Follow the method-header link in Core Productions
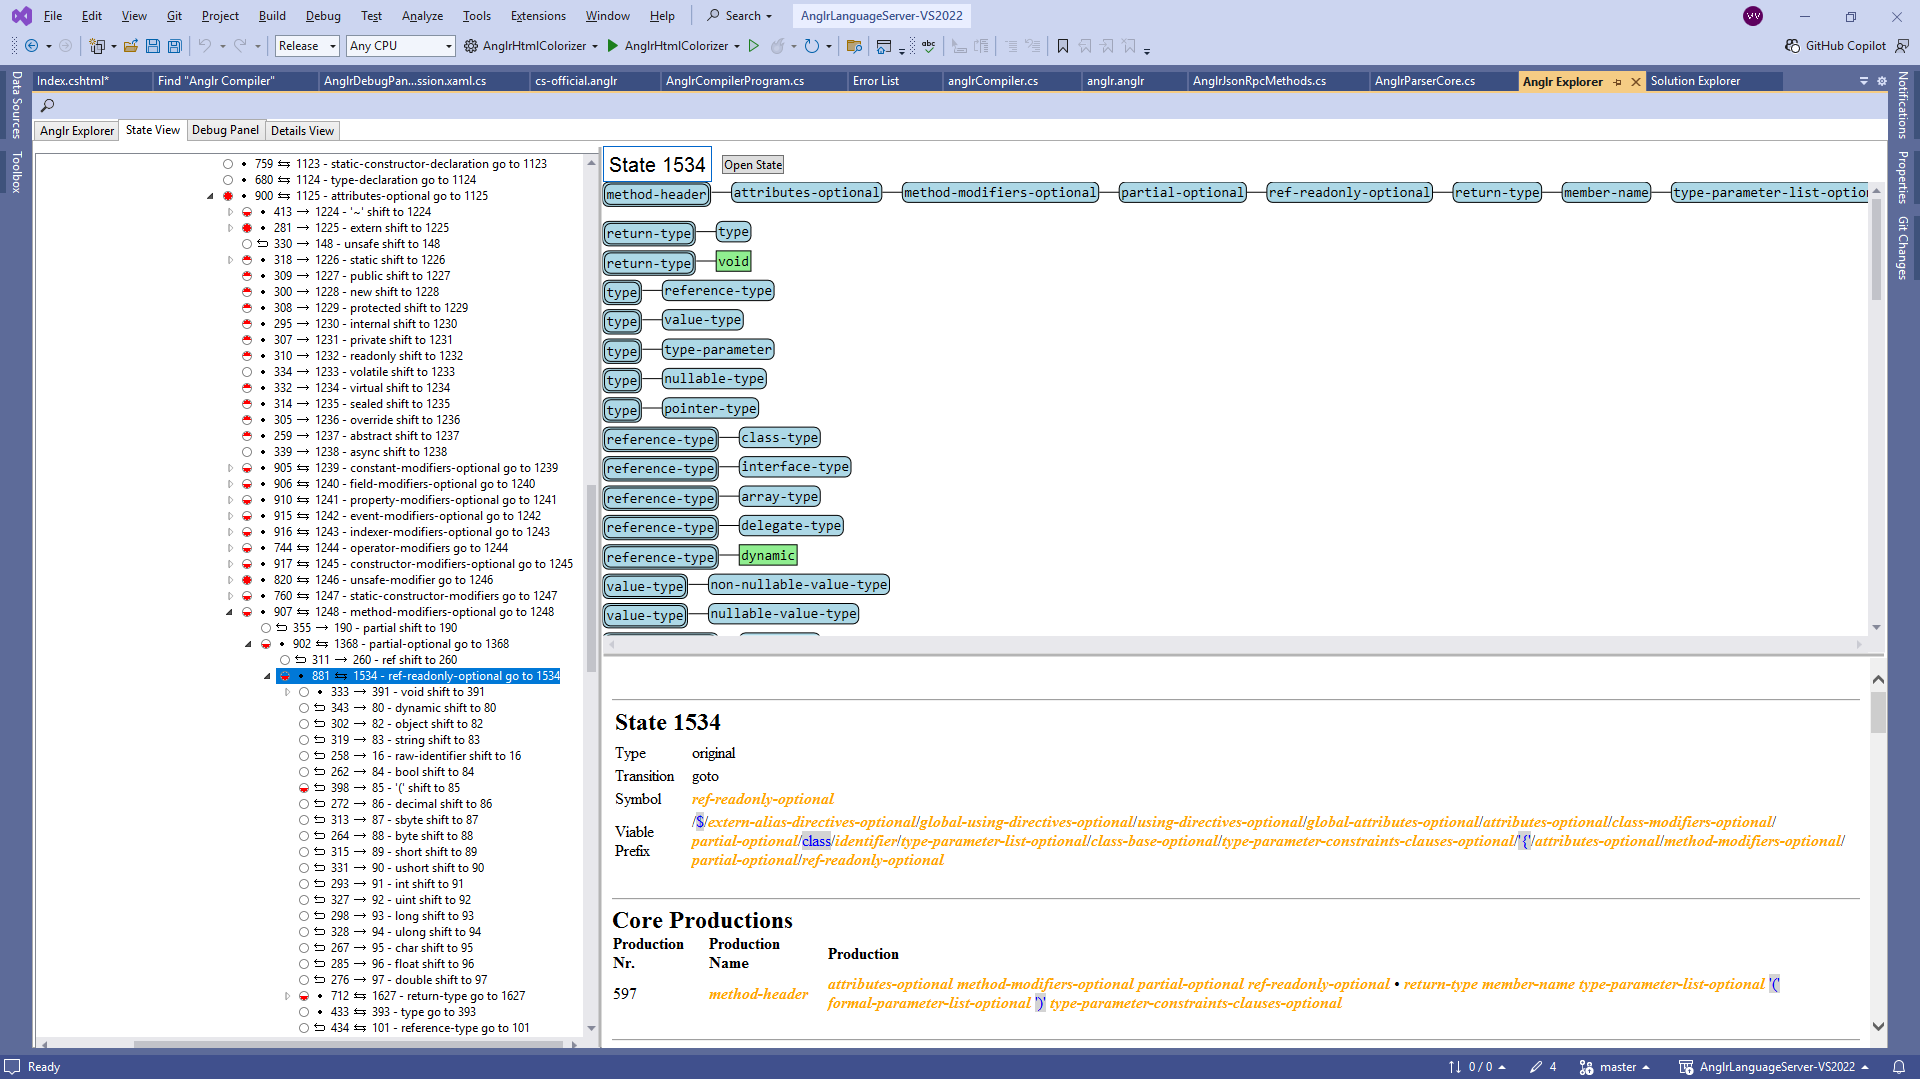The width and height of the screenshot is (1920, 1080). (x=758, y=994)
